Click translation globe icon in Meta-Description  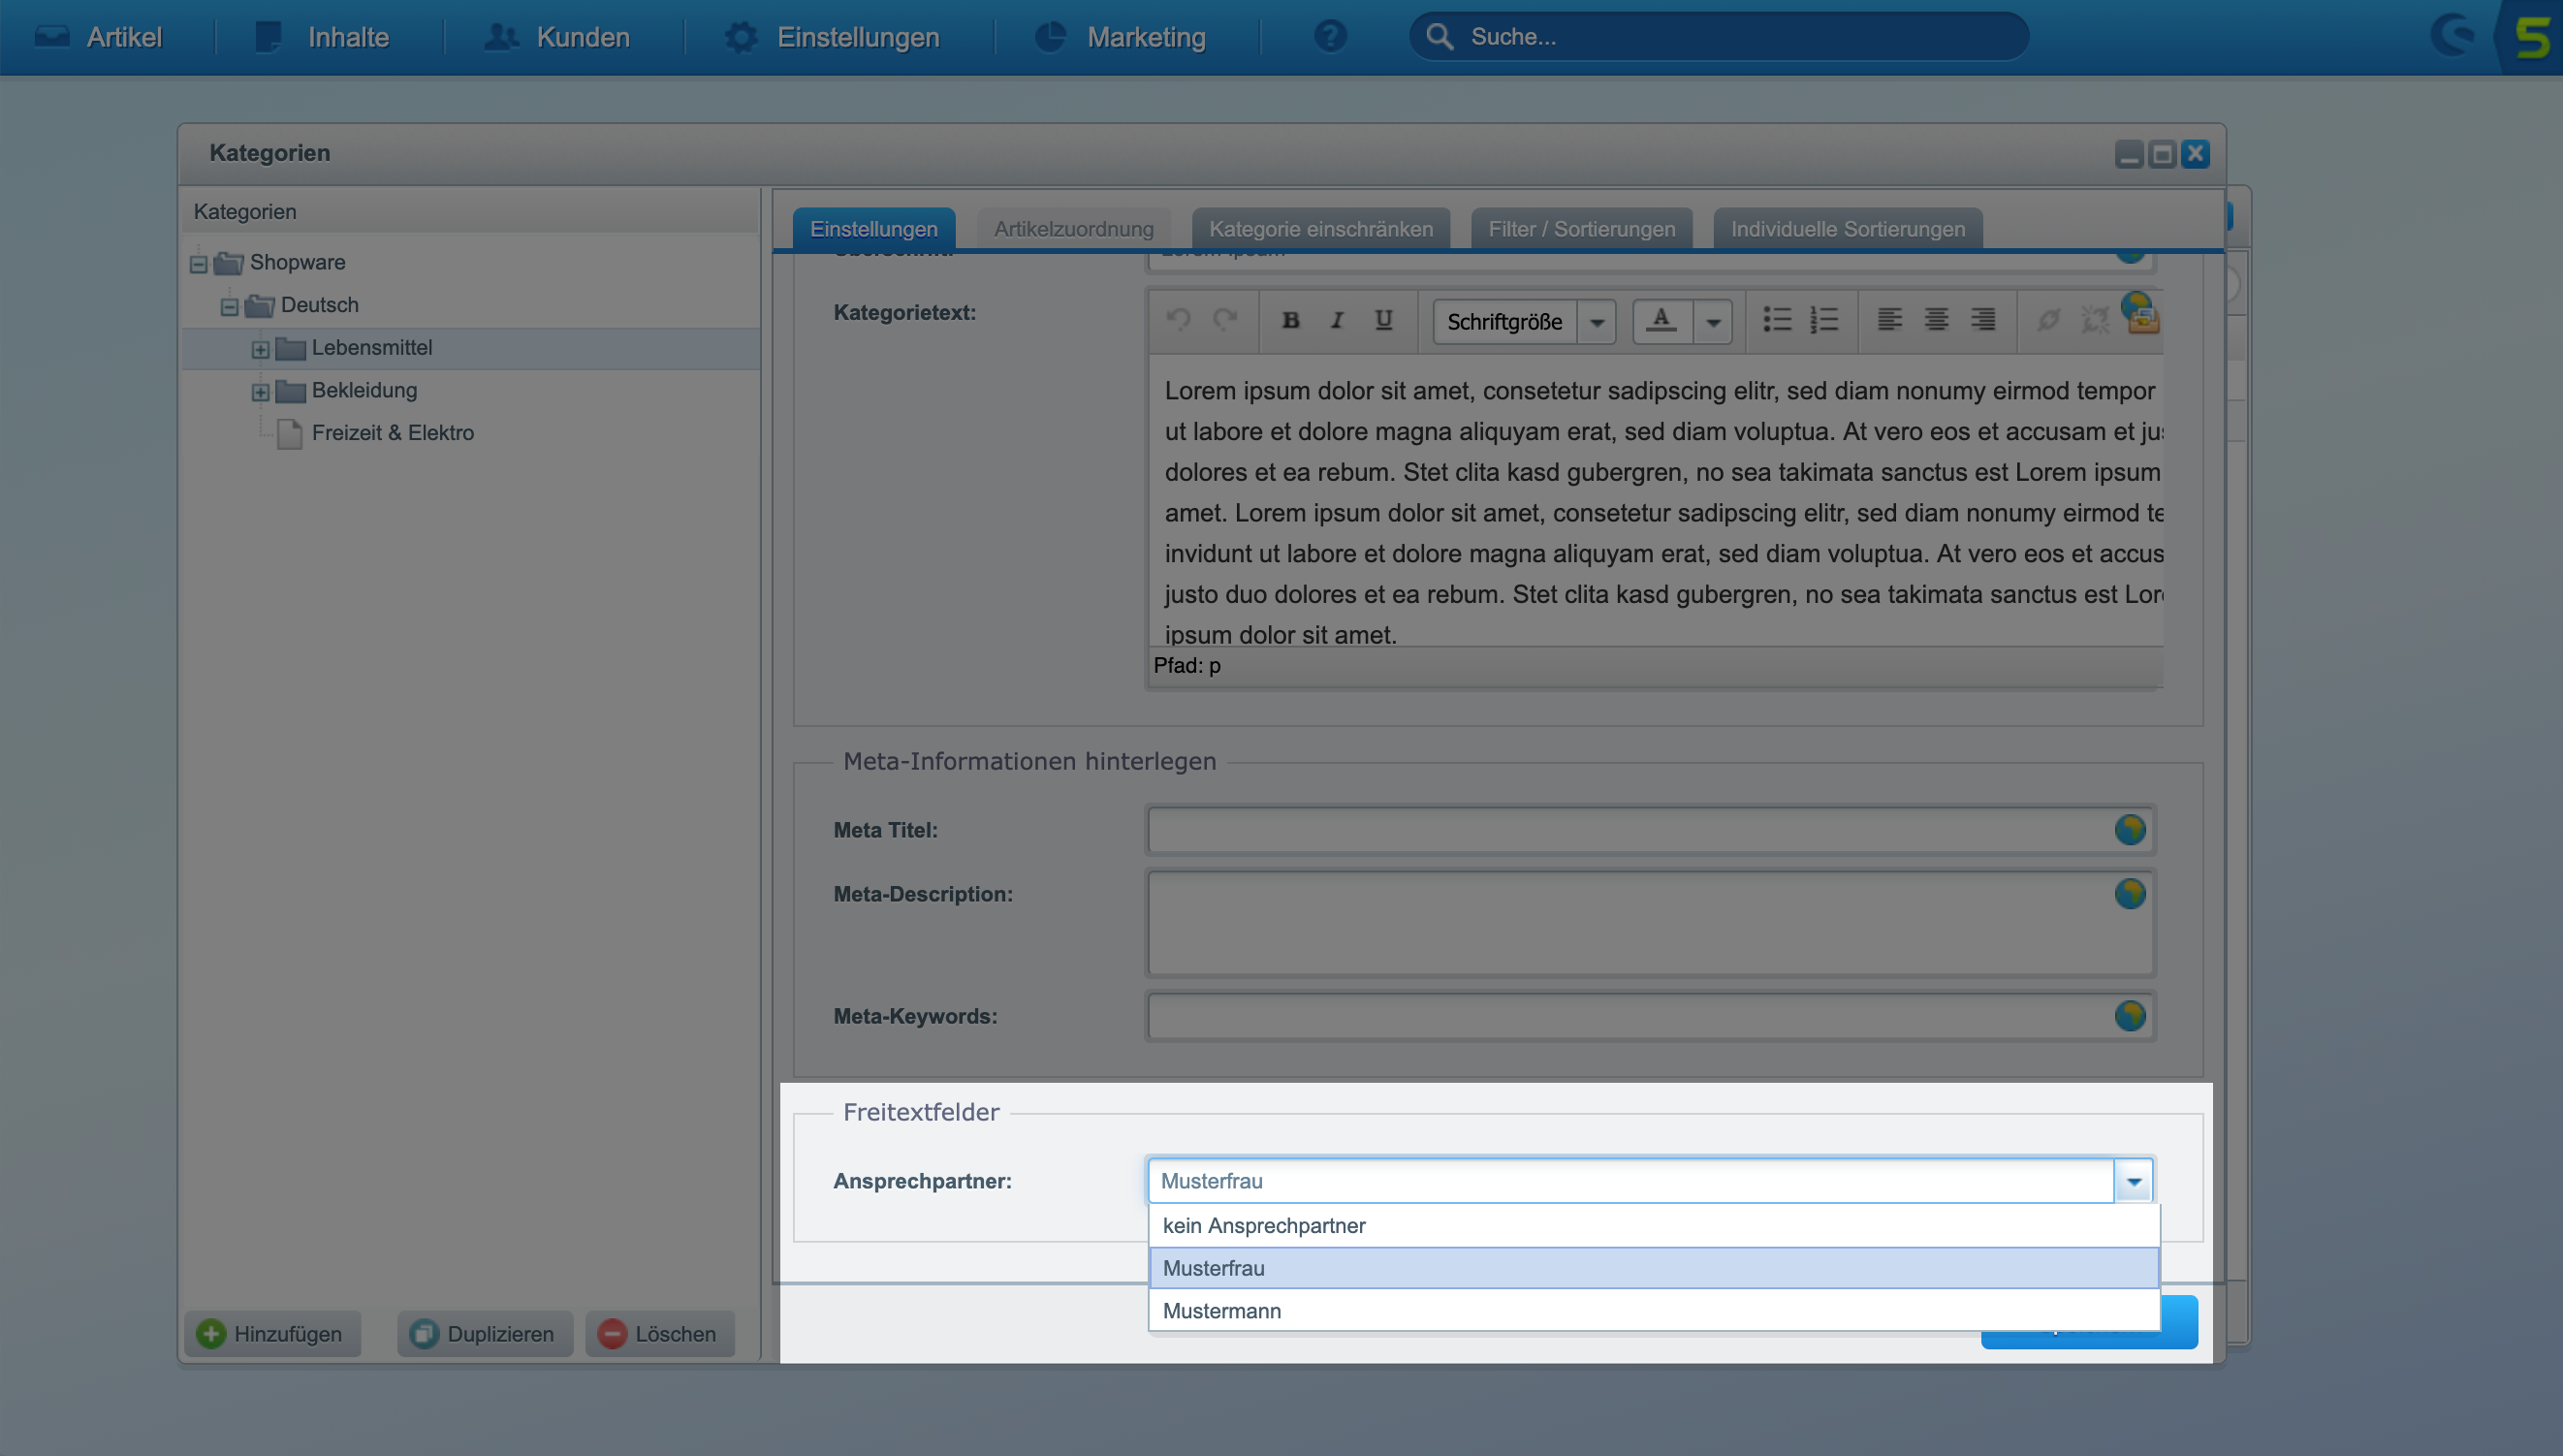(x=2130, y=894)
